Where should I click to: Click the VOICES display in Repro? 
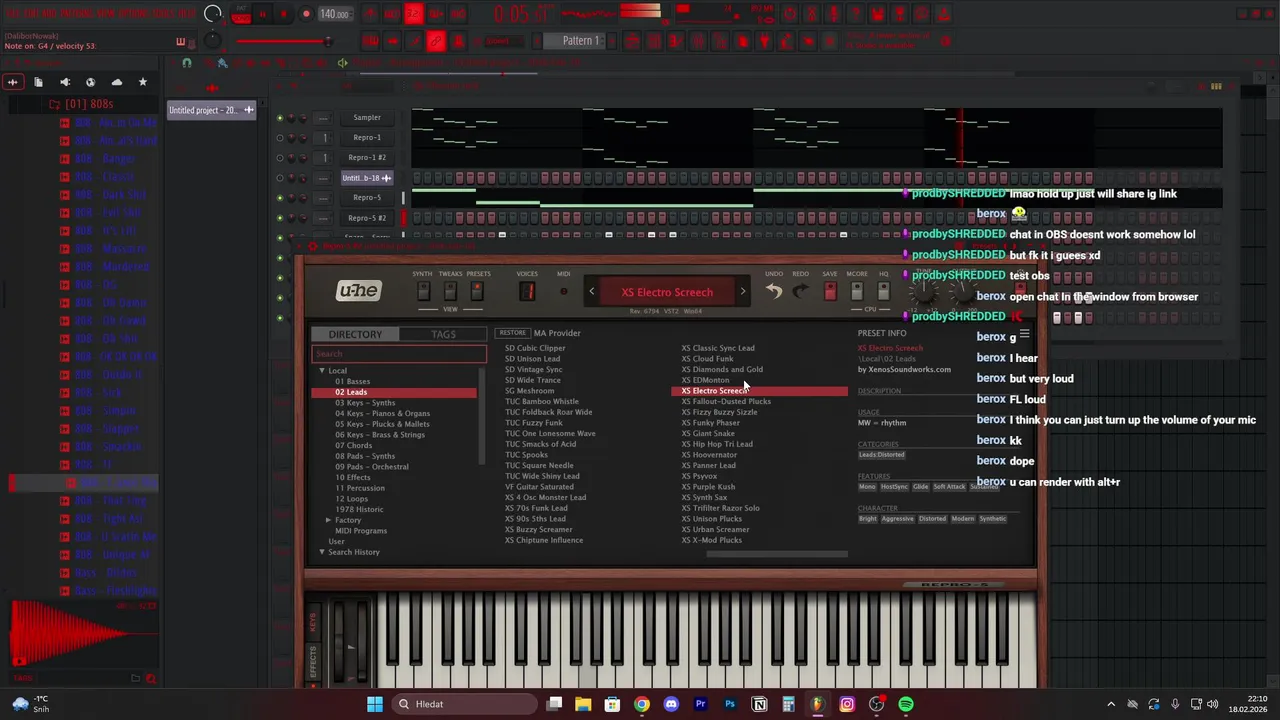pos(527,291)
